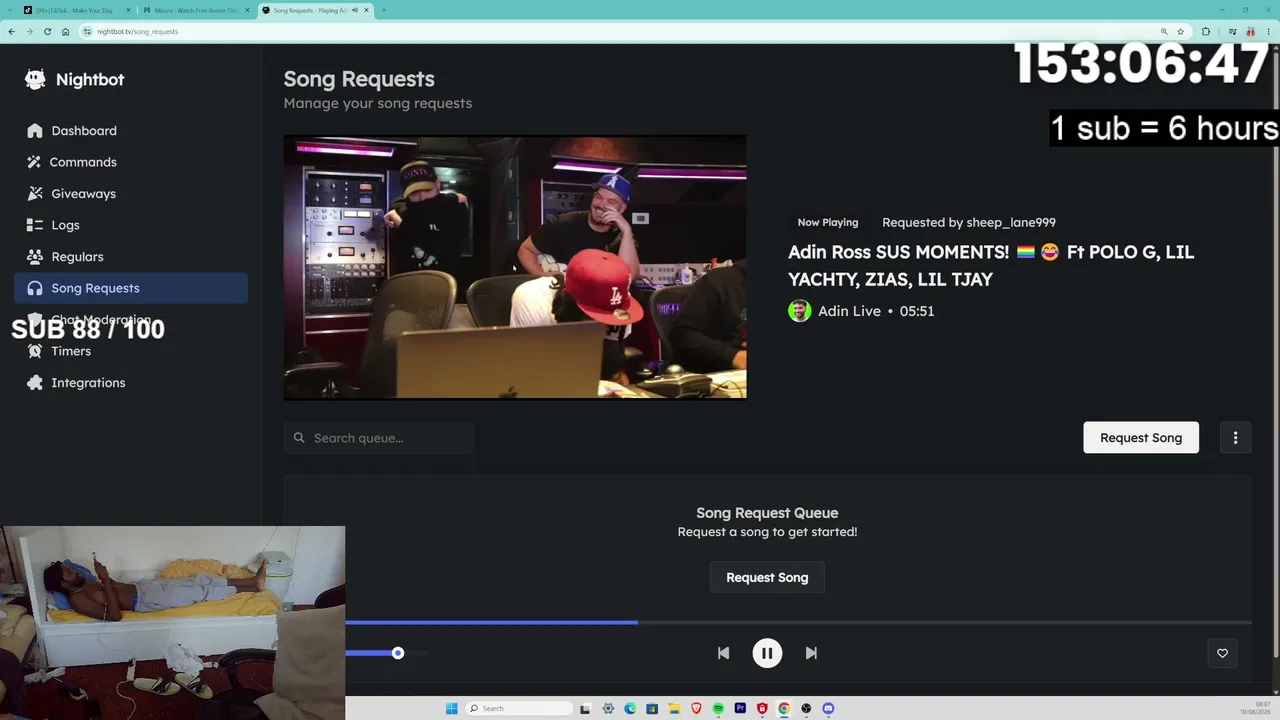Open Timers from the sidebar

click(x=131, y=351)
